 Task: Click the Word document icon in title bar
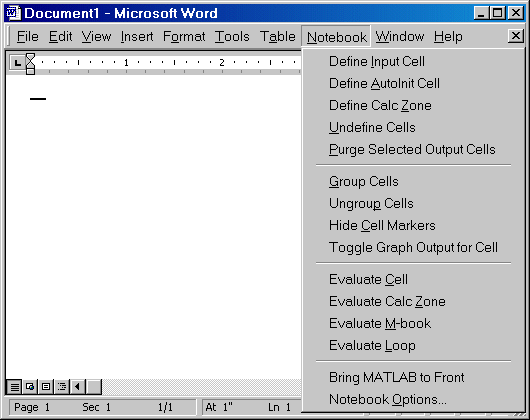[x=14, y=13]
